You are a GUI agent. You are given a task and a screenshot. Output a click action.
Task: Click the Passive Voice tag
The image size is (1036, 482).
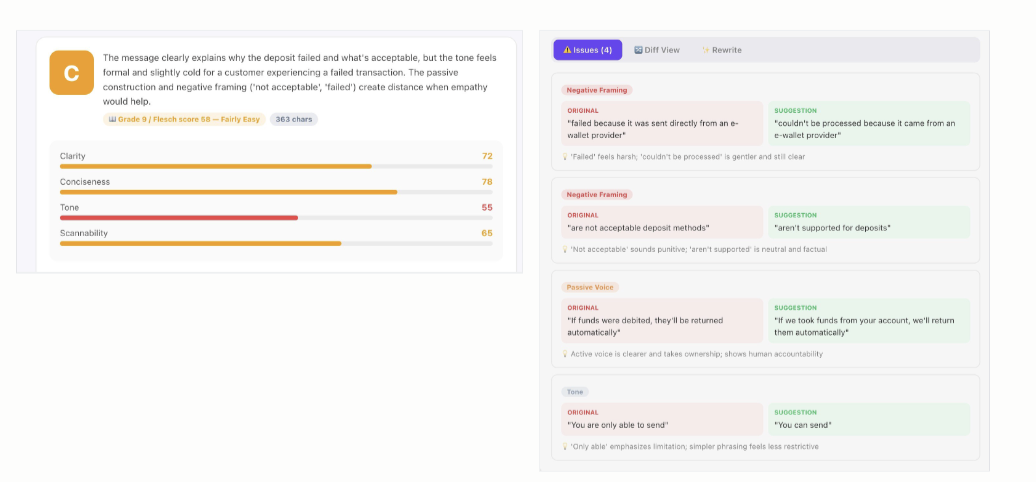pos(590,287)
